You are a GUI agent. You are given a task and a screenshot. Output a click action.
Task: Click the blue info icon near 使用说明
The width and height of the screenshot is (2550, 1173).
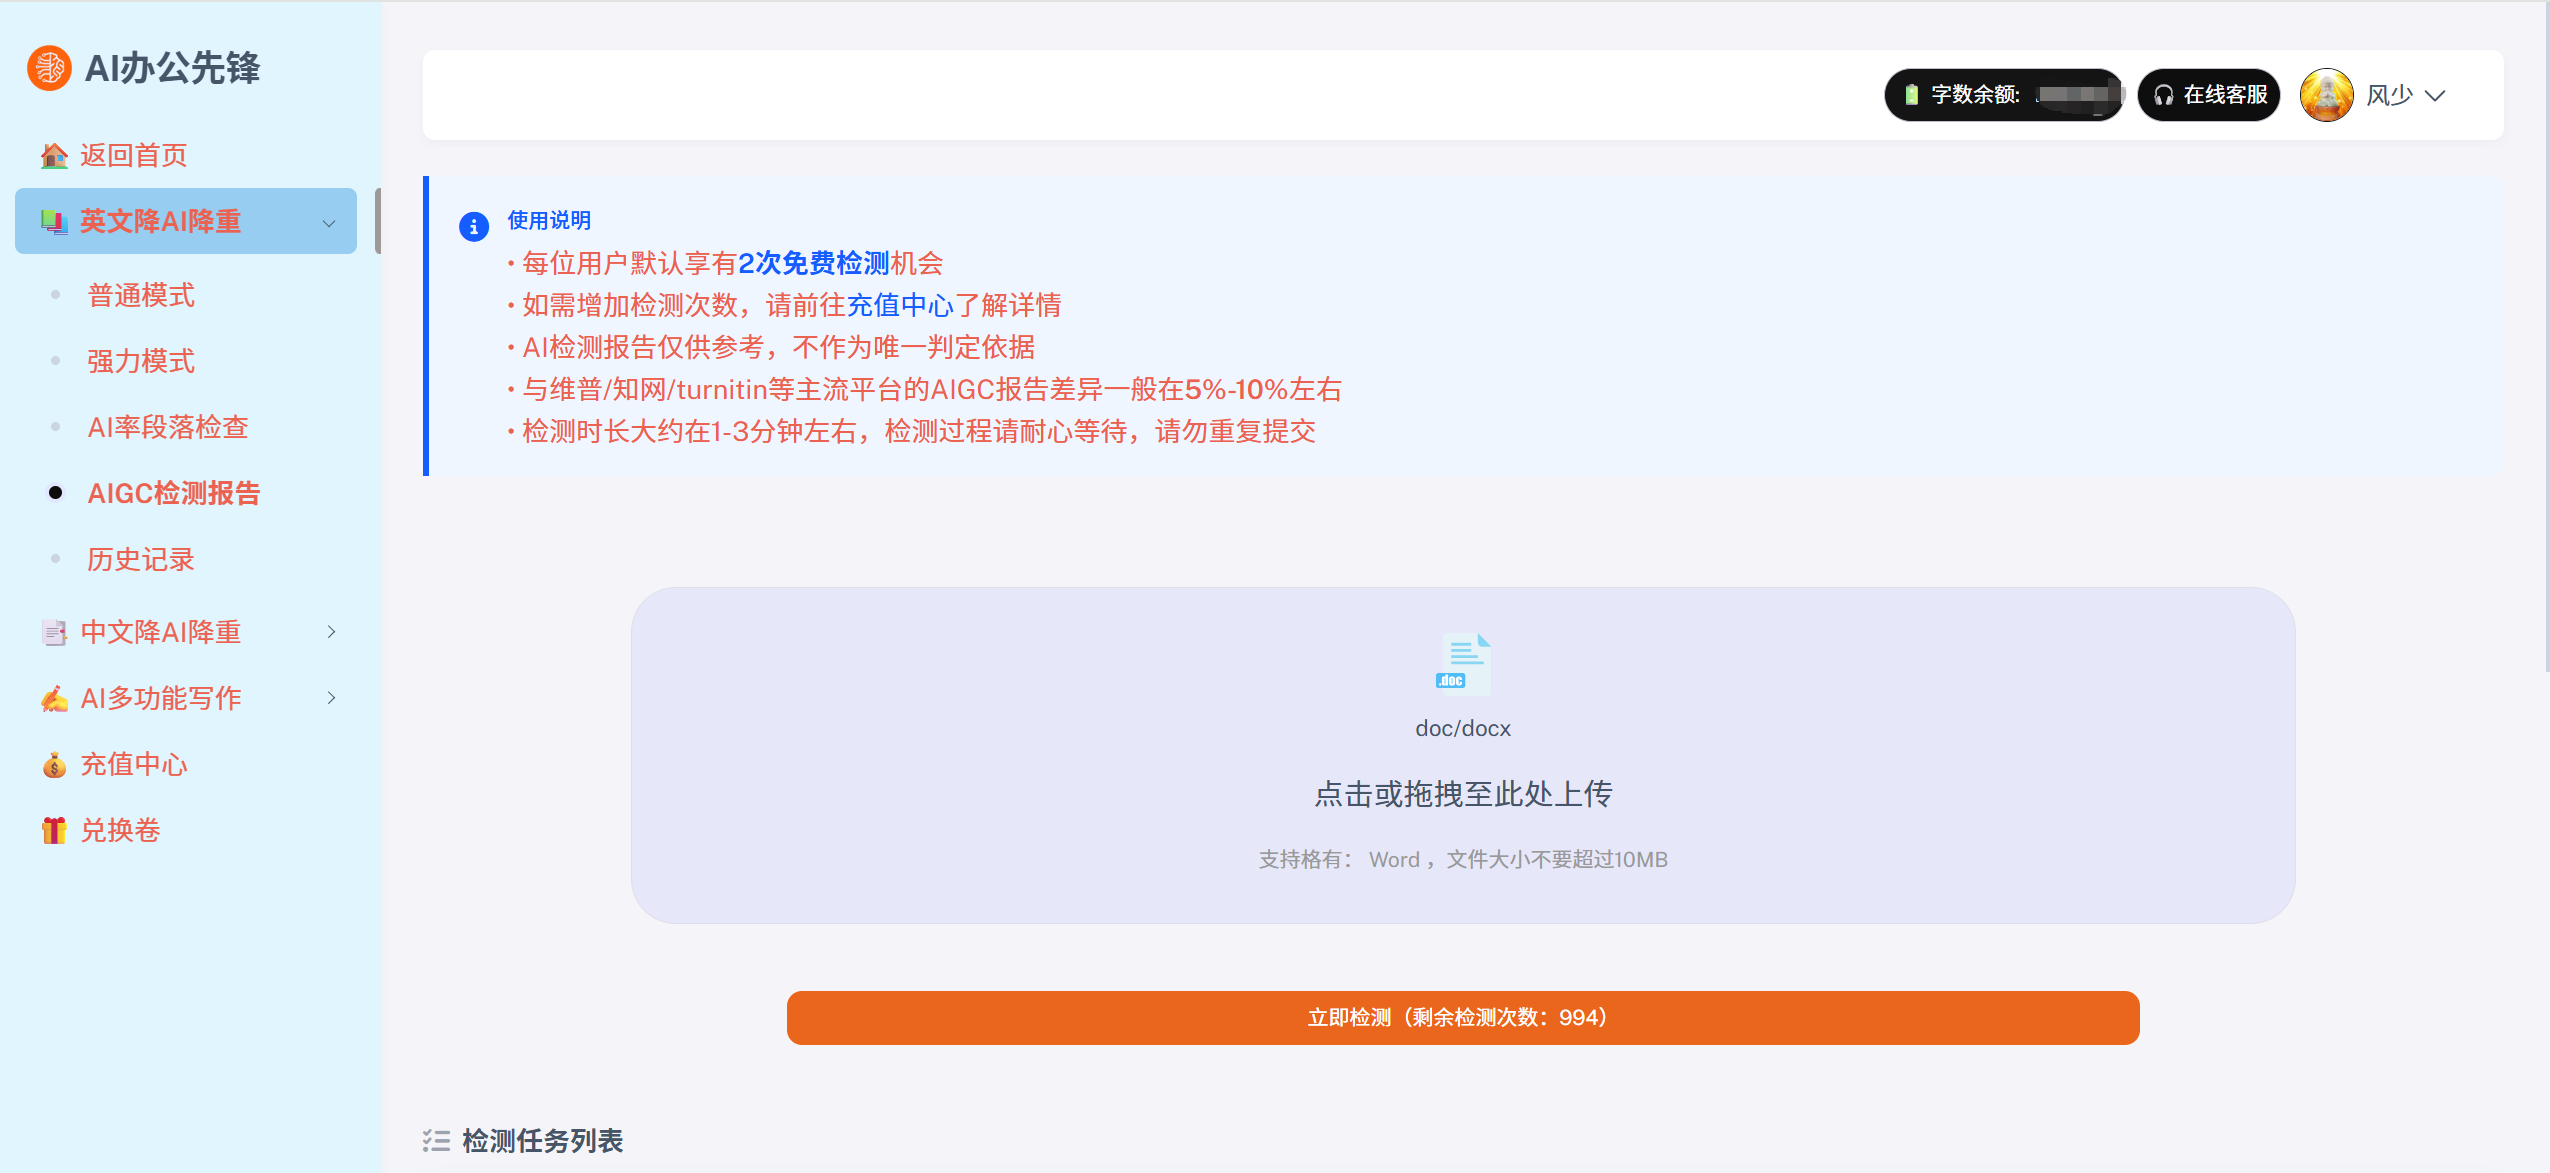click(474, 227)
